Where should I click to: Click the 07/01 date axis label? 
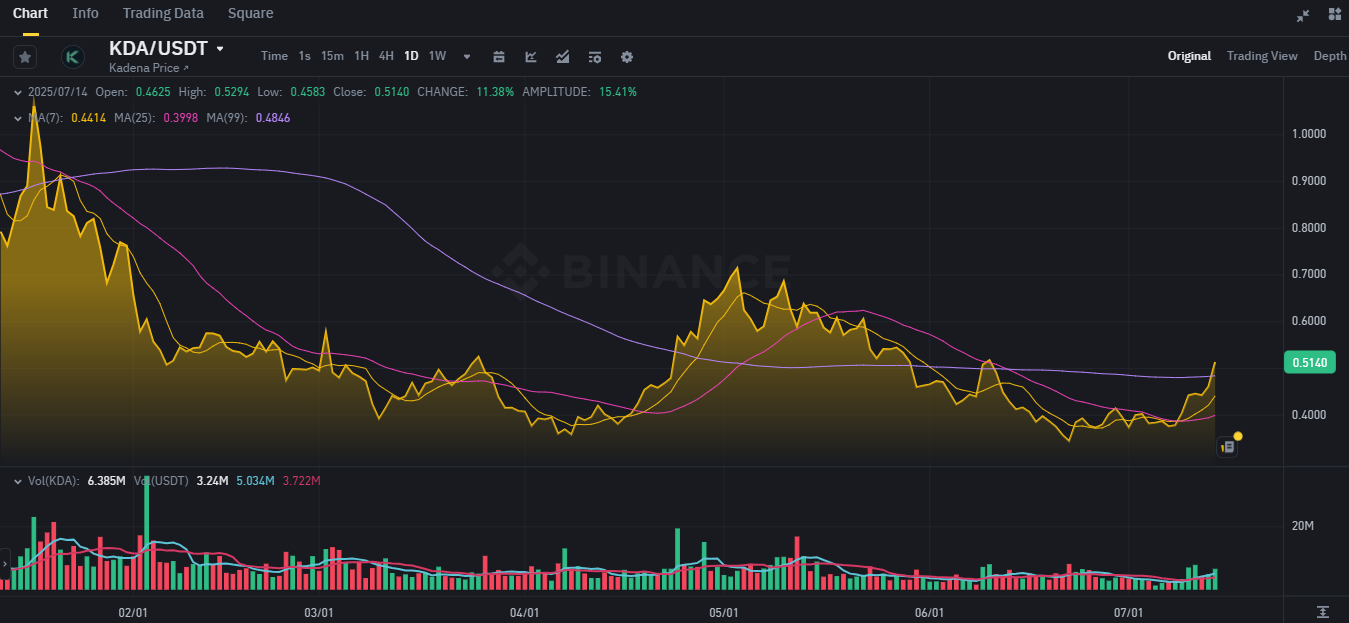click(x=1129, y=612)
